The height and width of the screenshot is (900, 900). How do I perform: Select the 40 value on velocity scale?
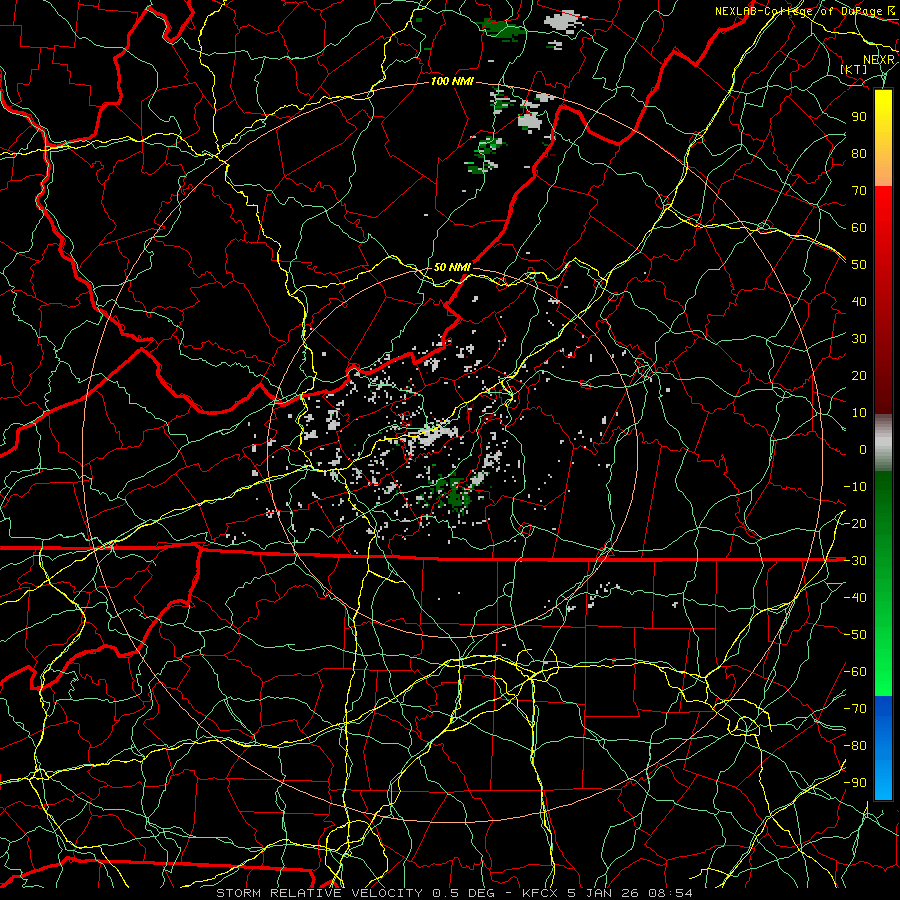859,302
